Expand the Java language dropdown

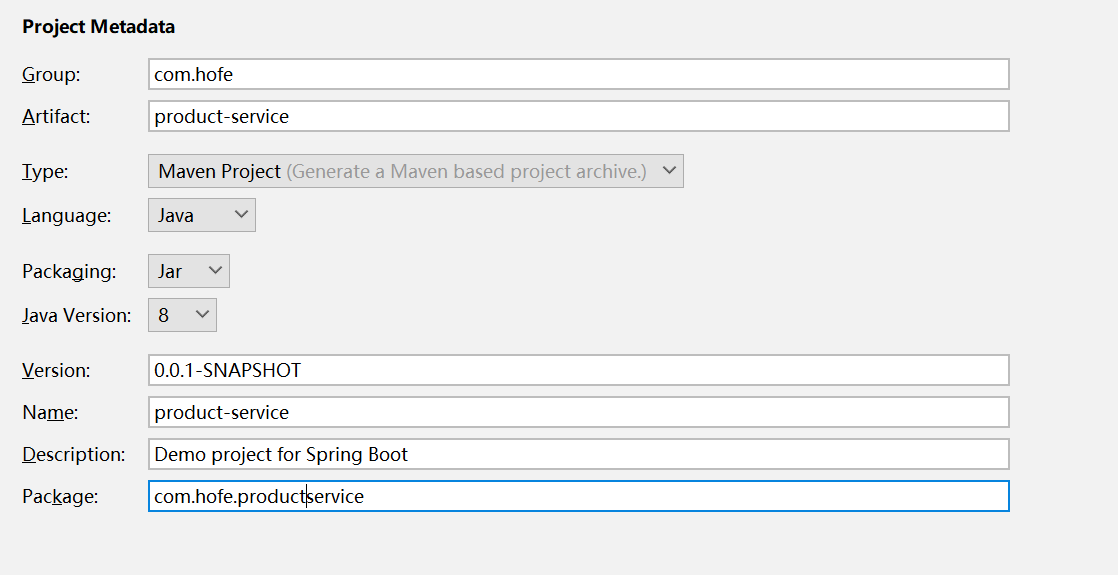click(x=202, y=215)
